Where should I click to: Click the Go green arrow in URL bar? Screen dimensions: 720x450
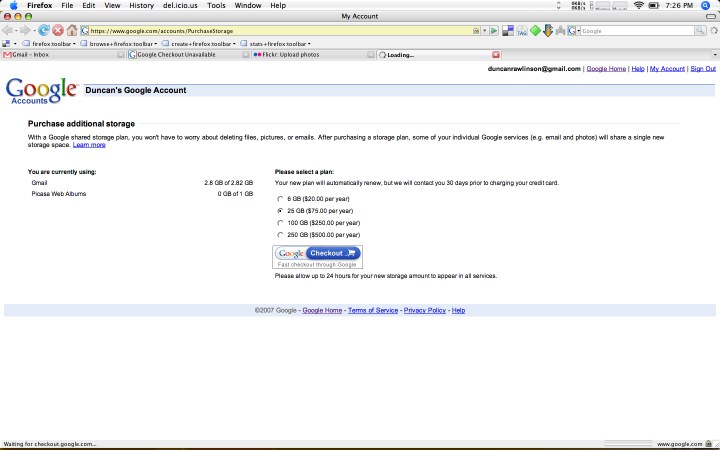point(494,31)
